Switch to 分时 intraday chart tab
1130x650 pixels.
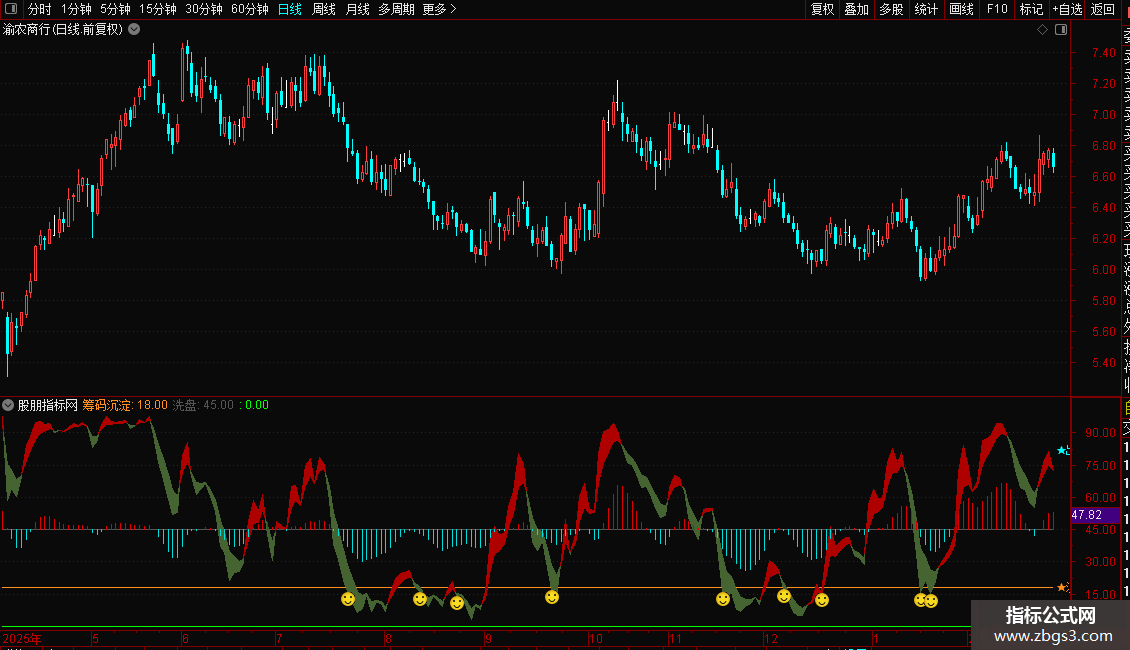pyautogui.click(x=40, y=9)
